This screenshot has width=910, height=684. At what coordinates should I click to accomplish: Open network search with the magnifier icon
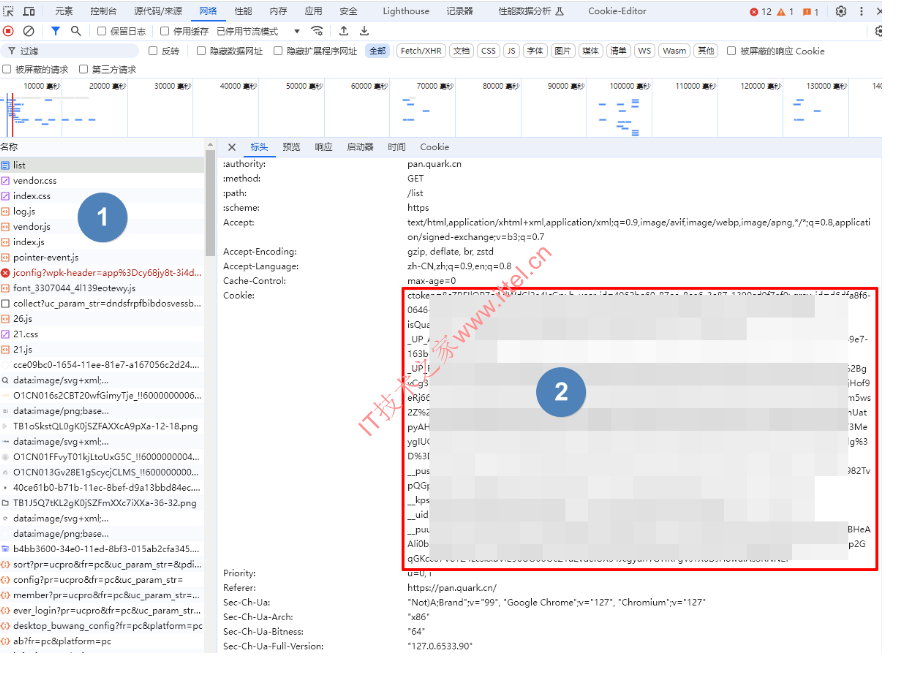76,31
